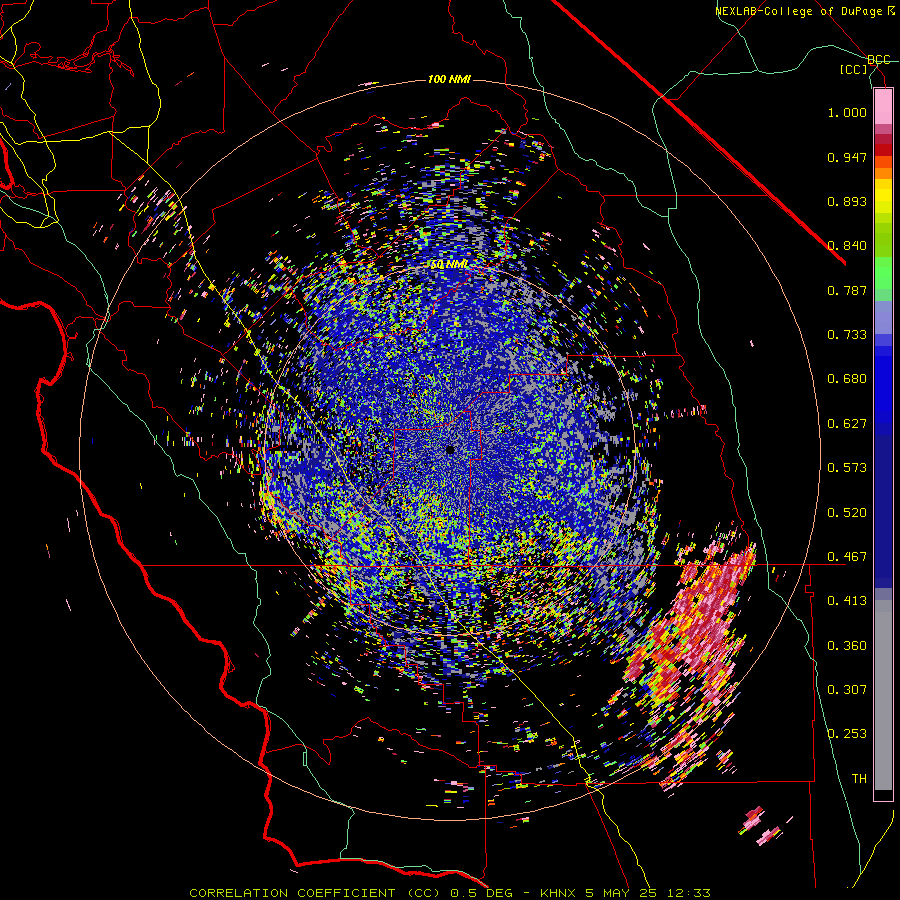The height and width of the screenshot is (900, 900).
Task: Pick the red swatch on the color bar
Action: pyautogui.click(x=883, y=150)
